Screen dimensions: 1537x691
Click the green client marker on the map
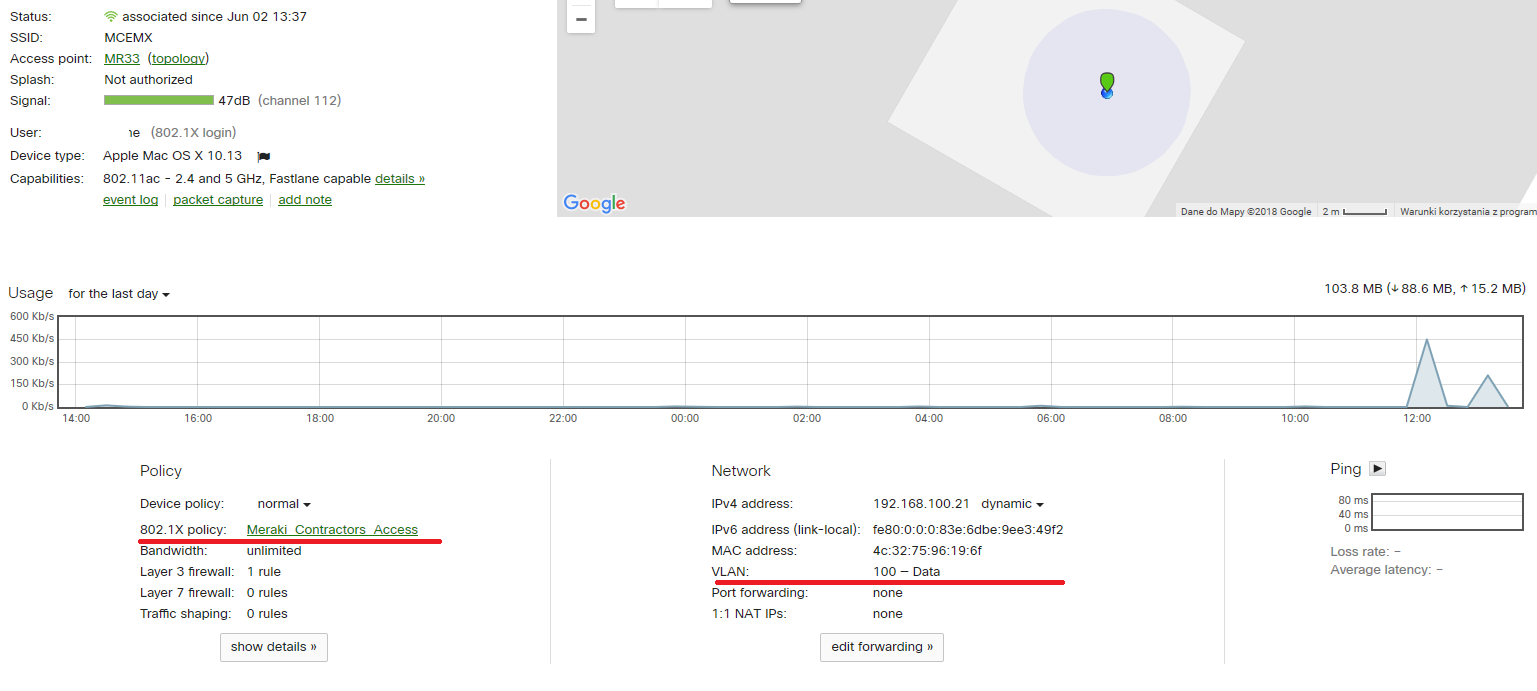(x=1107, y=82)
